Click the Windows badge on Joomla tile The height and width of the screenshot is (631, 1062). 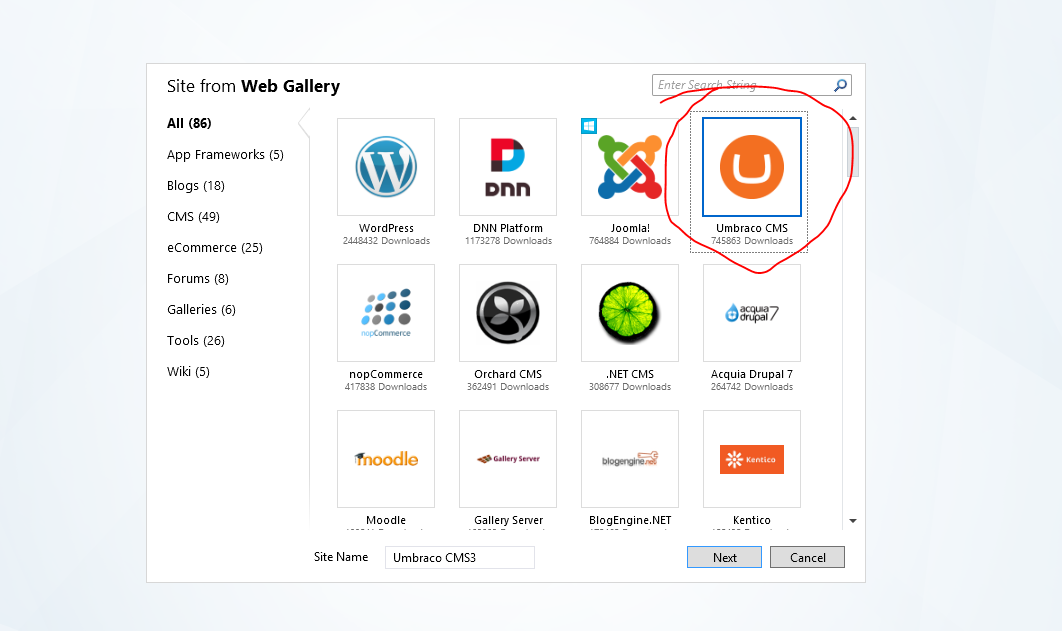[x=589, y=126]
